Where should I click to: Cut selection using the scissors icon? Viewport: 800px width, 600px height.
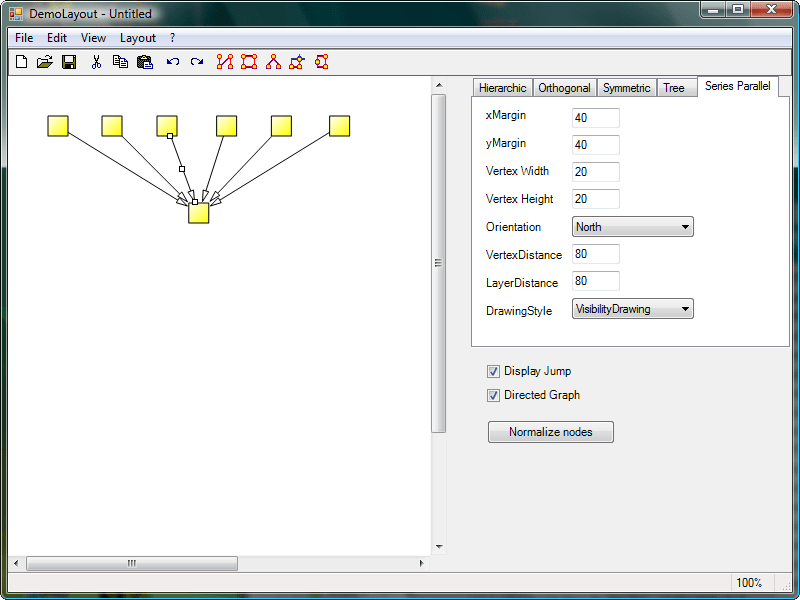coord(96,62)
